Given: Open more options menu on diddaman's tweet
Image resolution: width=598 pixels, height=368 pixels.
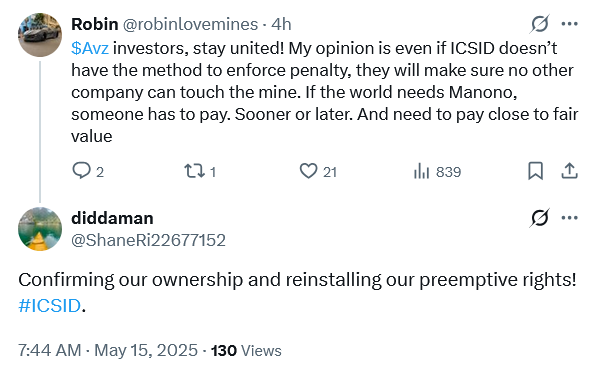Looking at the screenshot, I should click(569, 218).
